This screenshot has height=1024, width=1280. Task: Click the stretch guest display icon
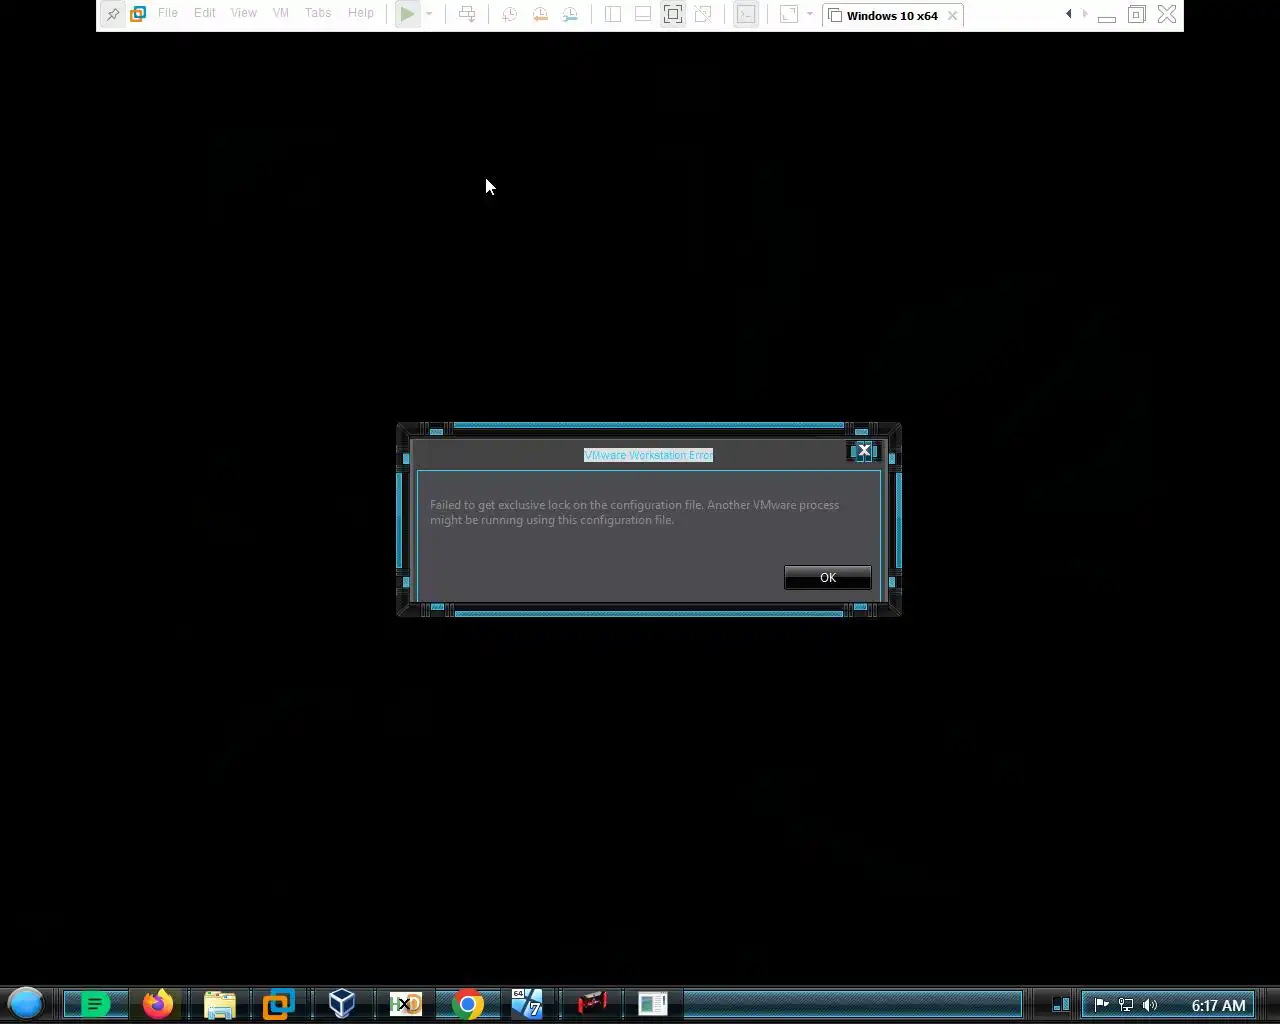pyautogui.click(x=789, y=14)
